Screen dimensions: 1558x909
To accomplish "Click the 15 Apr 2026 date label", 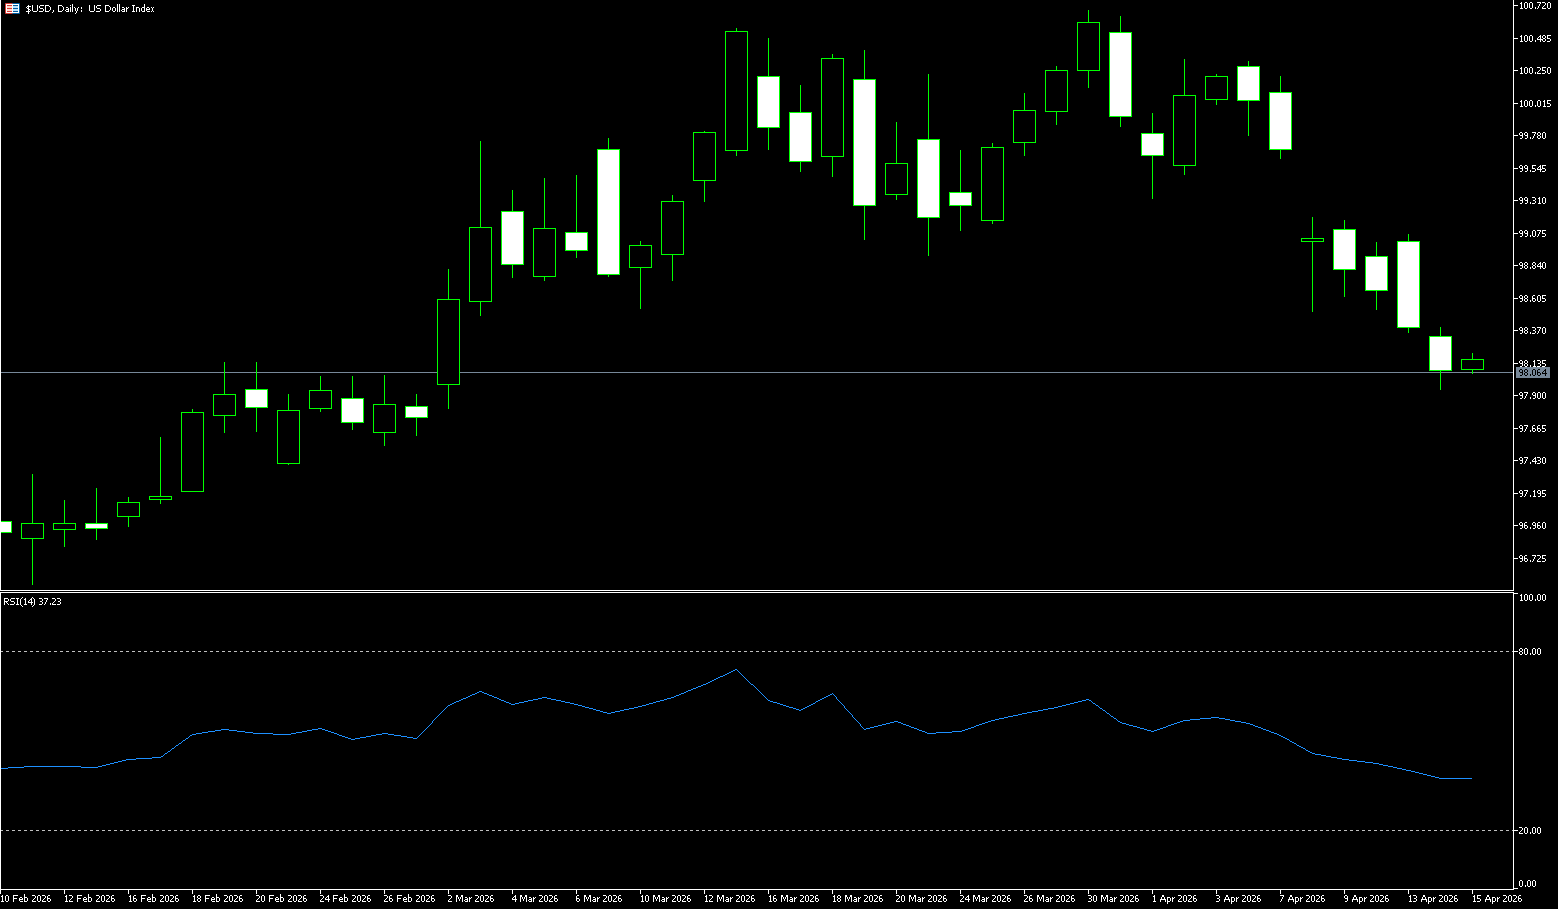I will (1496, 898).
